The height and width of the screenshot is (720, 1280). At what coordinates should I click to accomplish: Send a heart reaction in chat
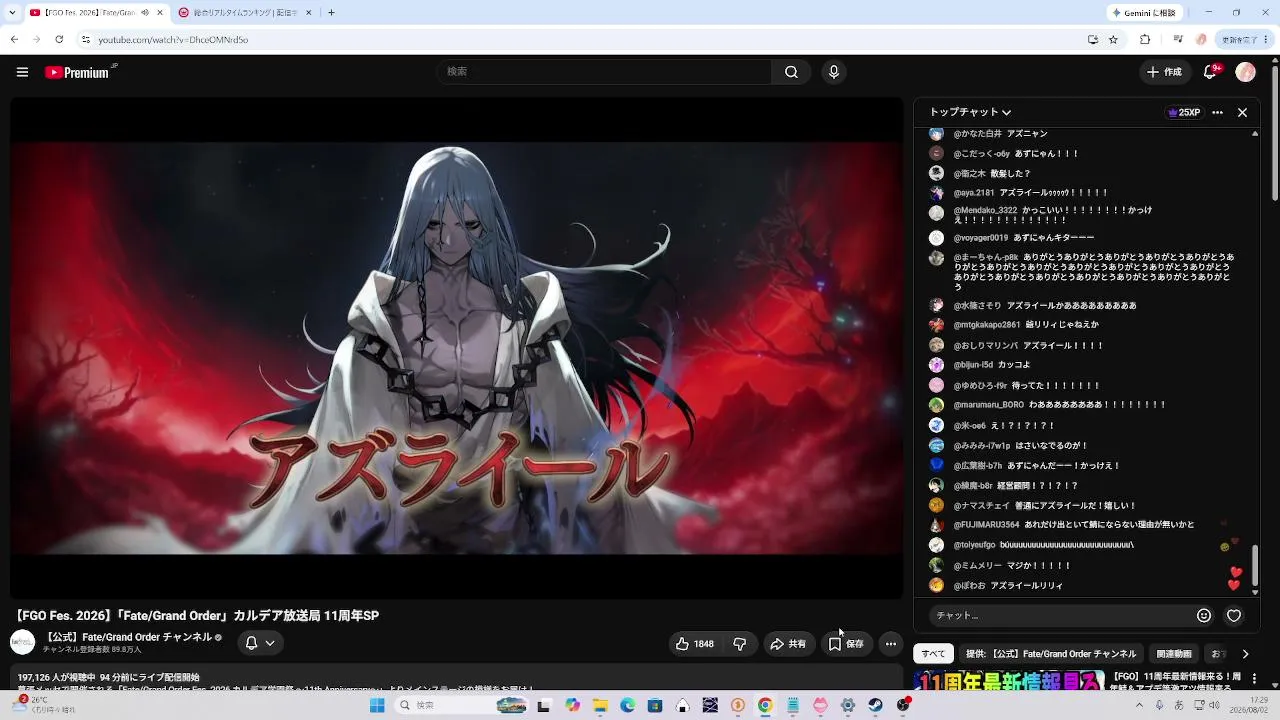(x=1234, y=616)
